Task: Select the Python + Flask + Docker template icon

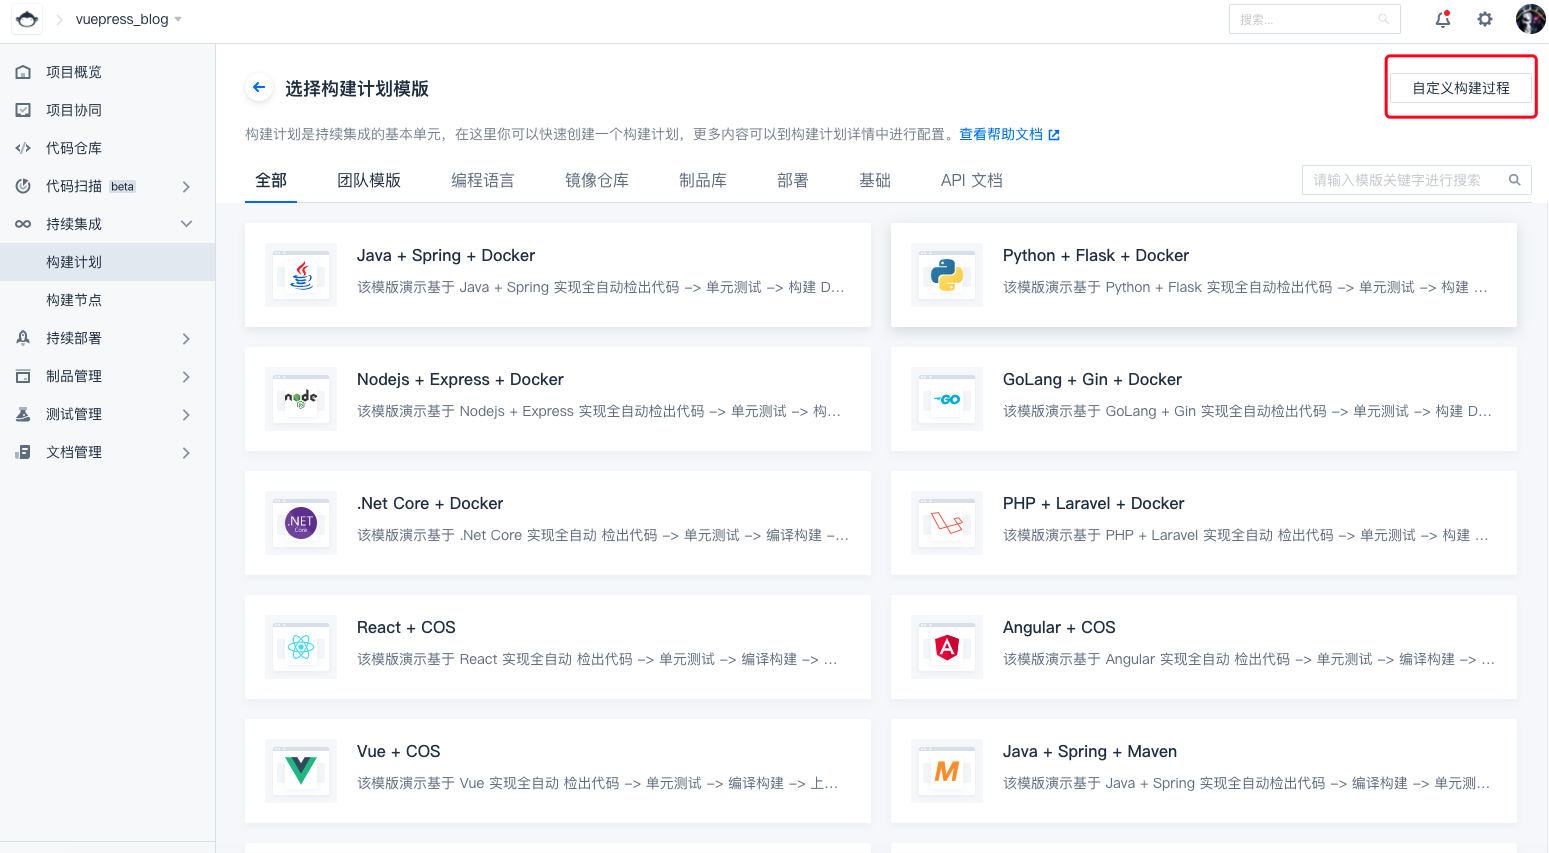Action: (946, 274)
